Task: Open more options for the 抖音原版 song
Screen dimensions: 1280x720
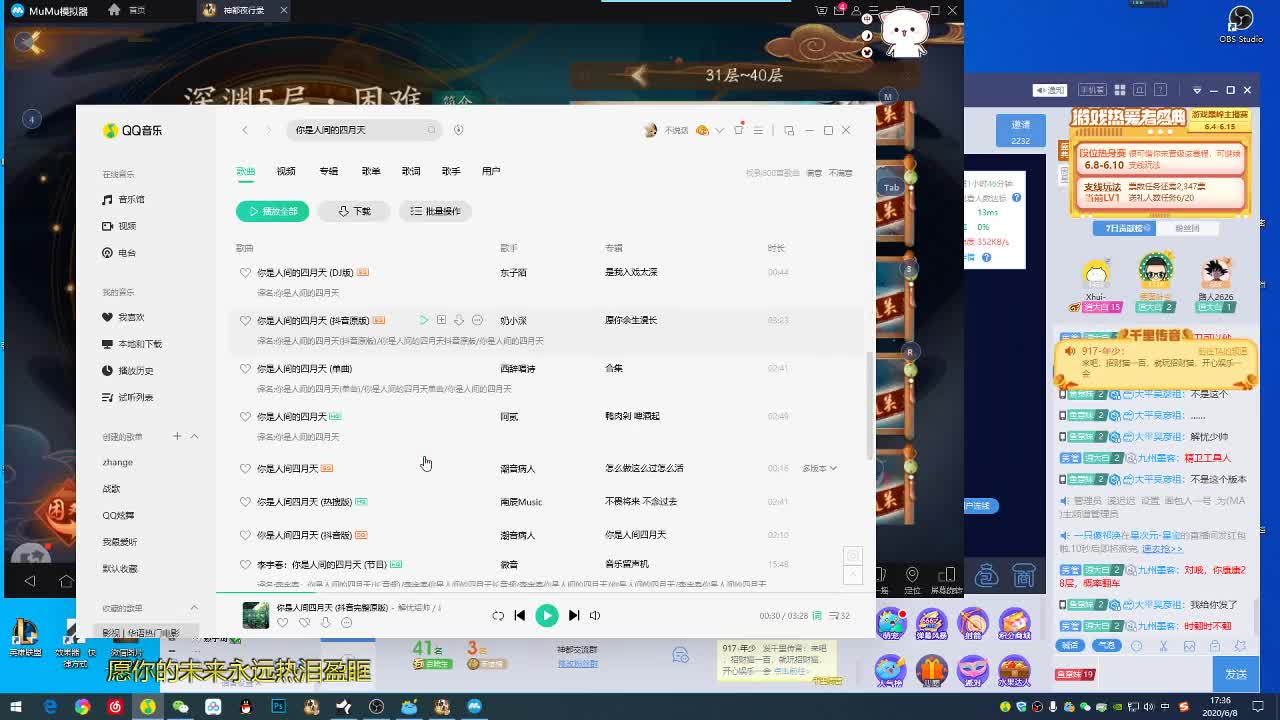Action: pos(477,320)
